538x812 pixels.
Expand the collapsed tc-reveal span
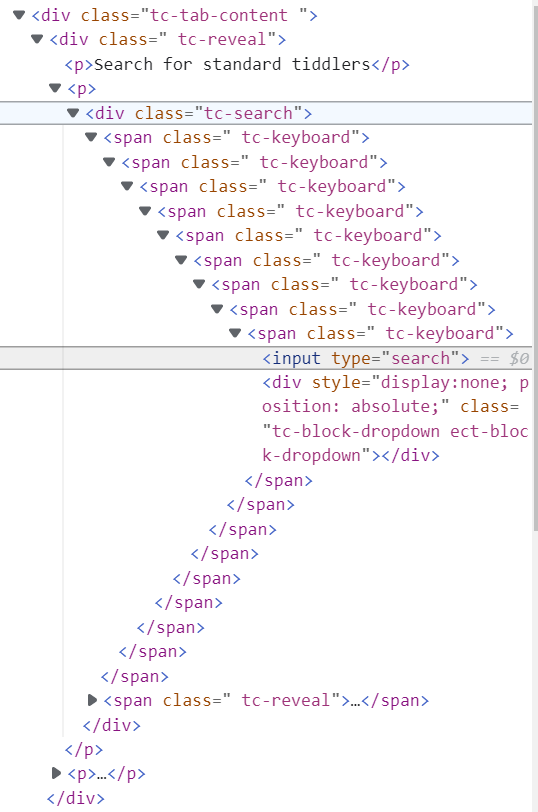click(92, 700)
